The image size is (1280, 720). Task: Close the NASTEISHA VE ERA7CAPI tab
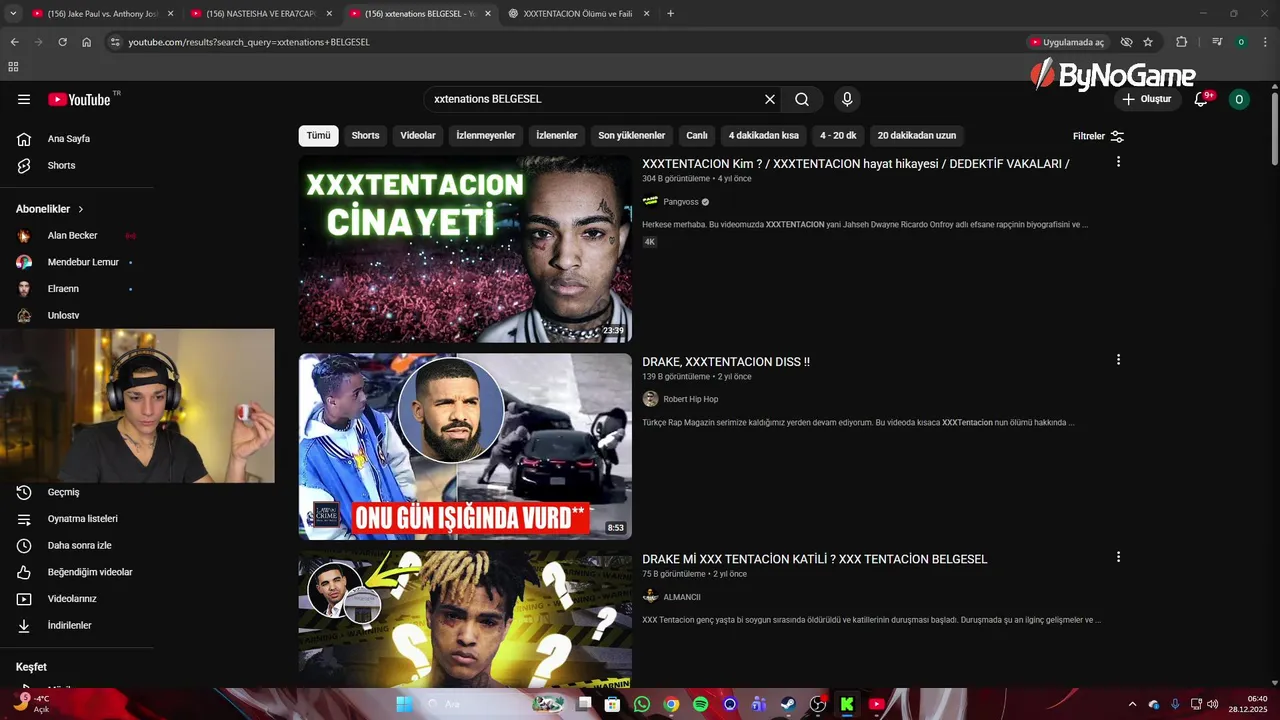pos(329,14)
